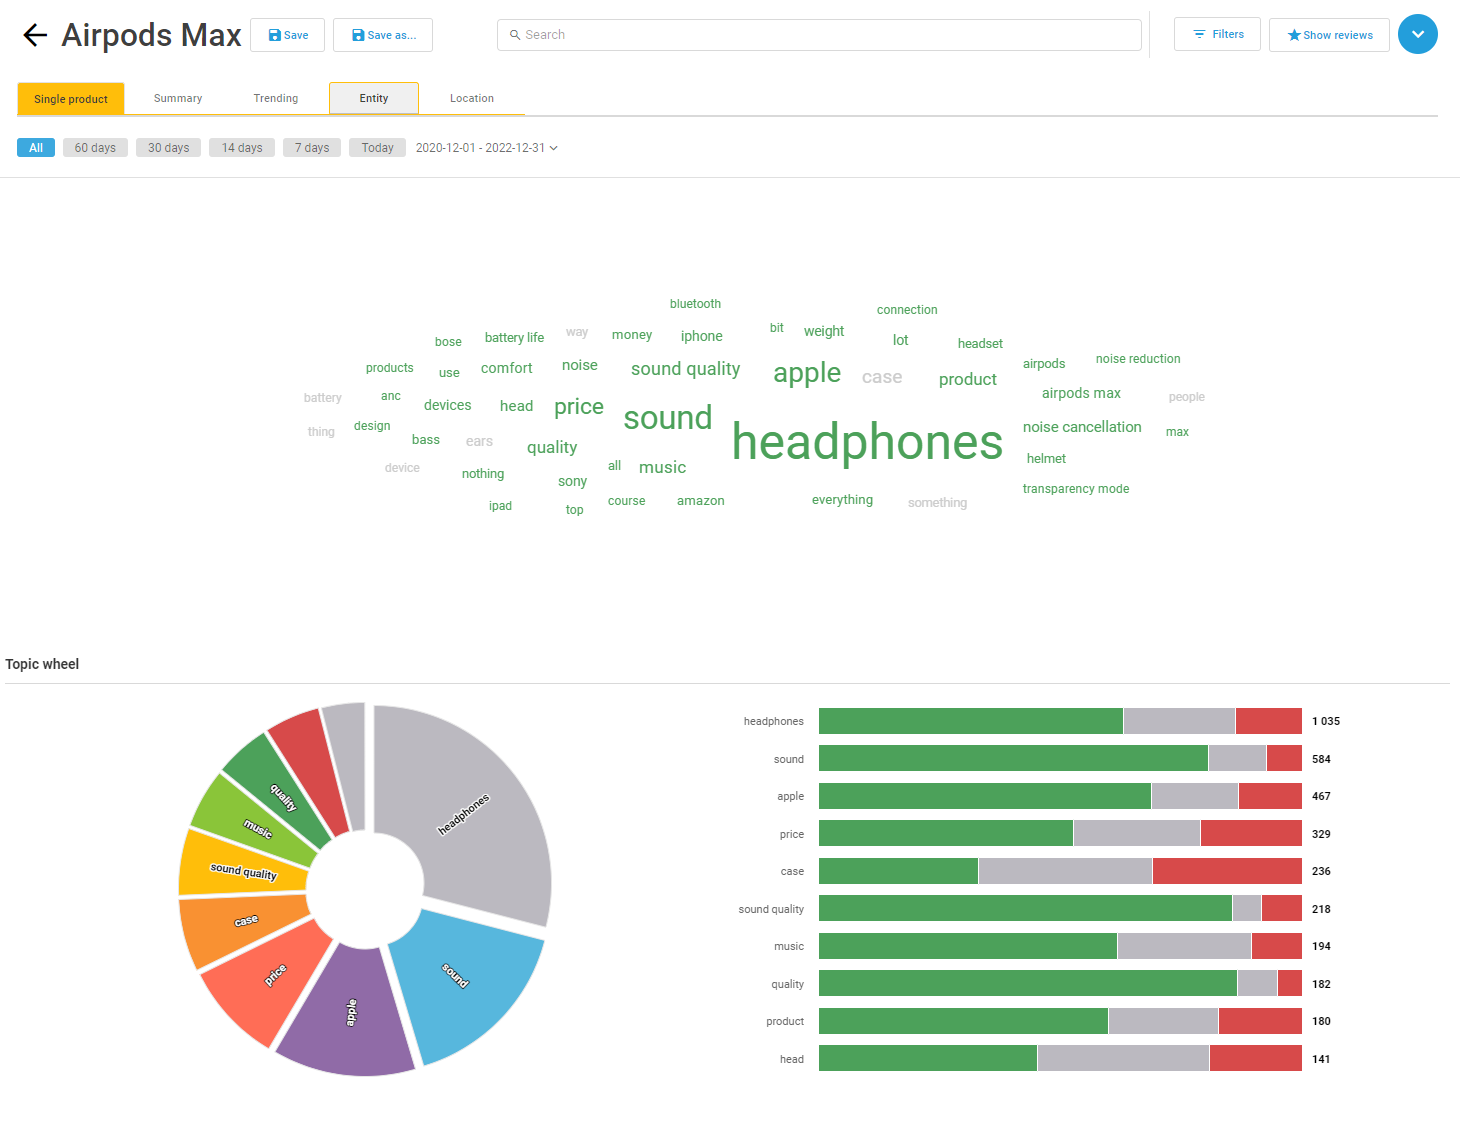Click the 584 count for sound
The image size is (1460, 1141).
(1321, 759)
